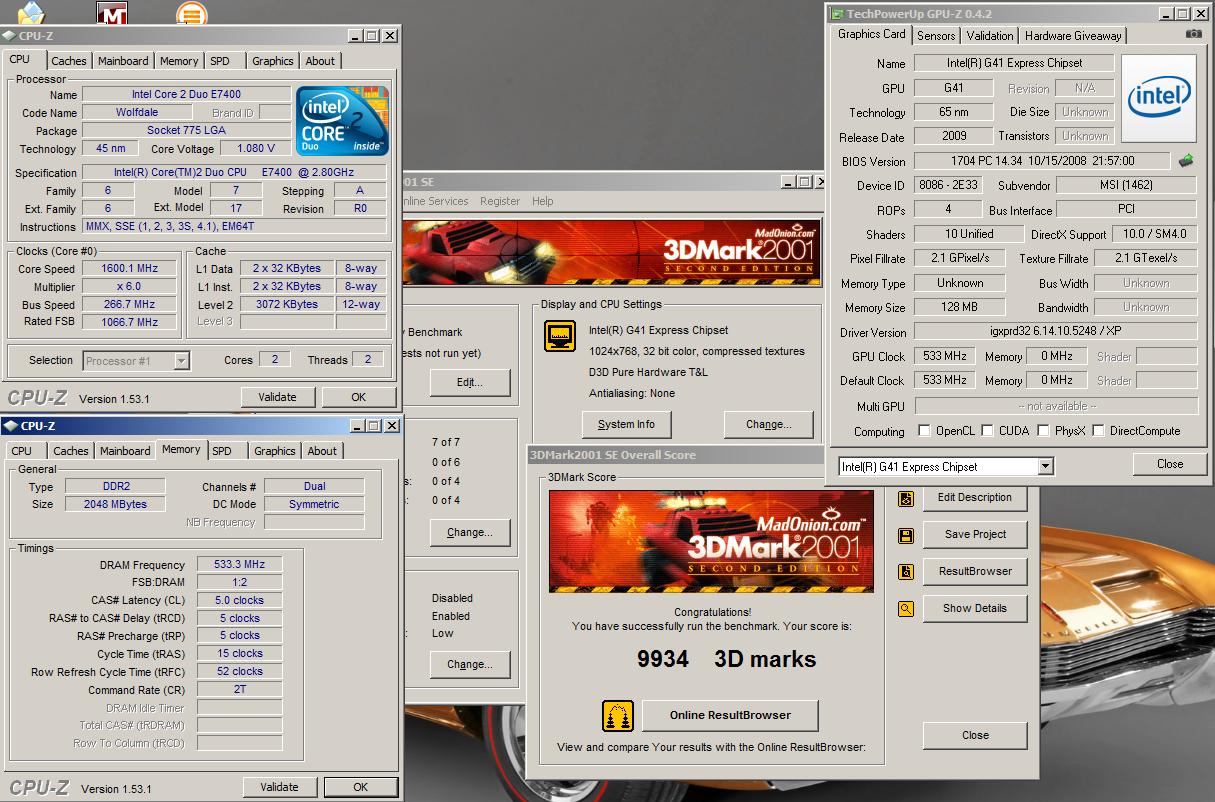Screen dimensions: 1215x802
Task: Click the red M desktop shortcut icon
Action: click(112, 13)
